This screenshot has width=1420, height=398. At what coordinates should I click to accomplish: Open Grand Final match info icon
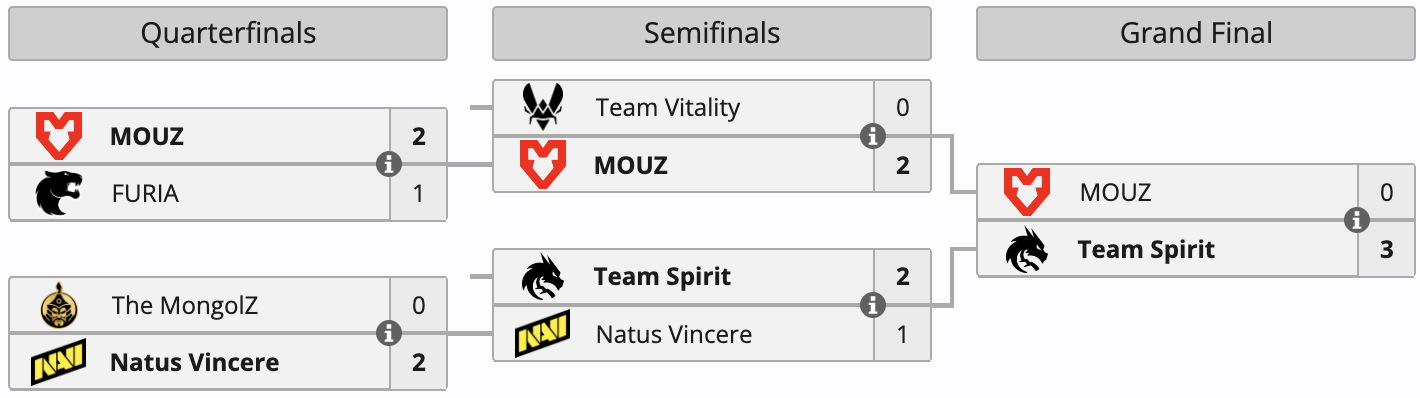(x=1357, y=220)
